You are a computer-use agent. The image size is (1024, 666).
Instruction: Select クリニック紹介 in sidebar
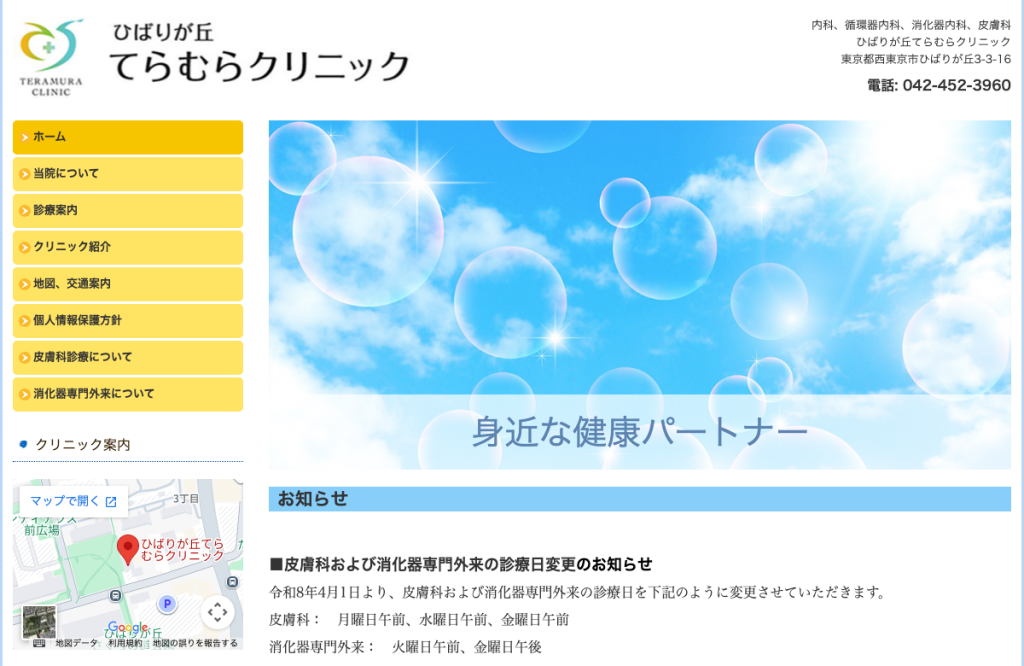coord(128,247)
